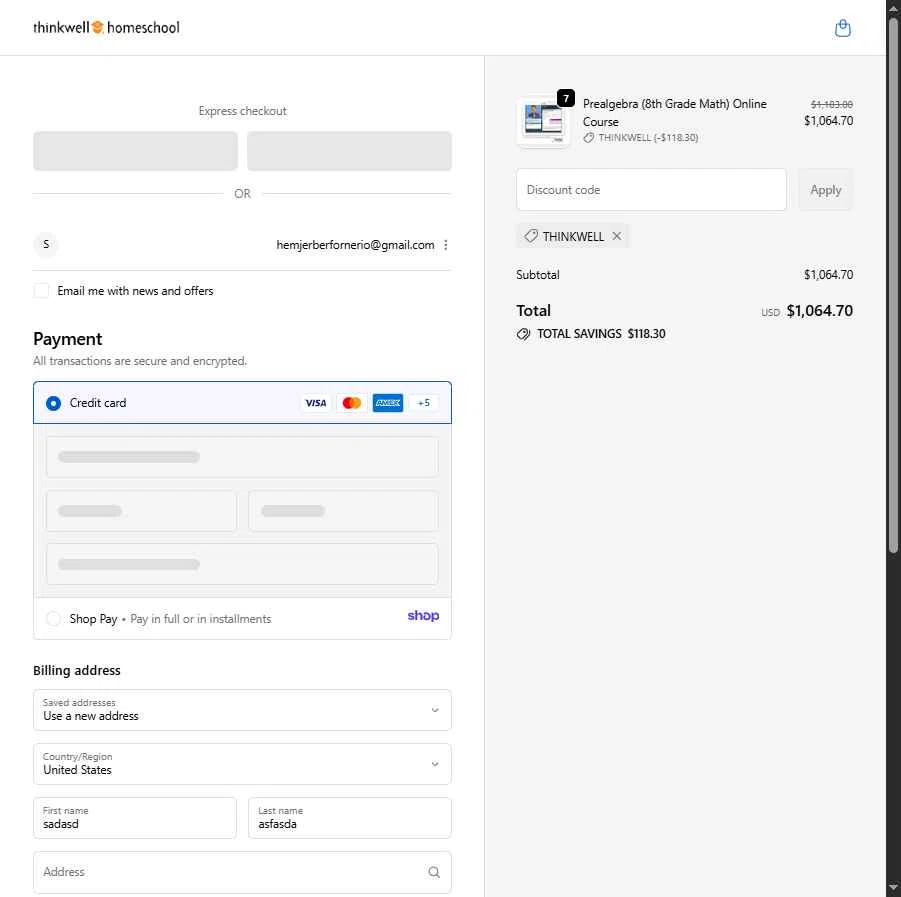Select the Credit card payment option
The height and width of the screenshot is (897, 901).
(242, 403)
